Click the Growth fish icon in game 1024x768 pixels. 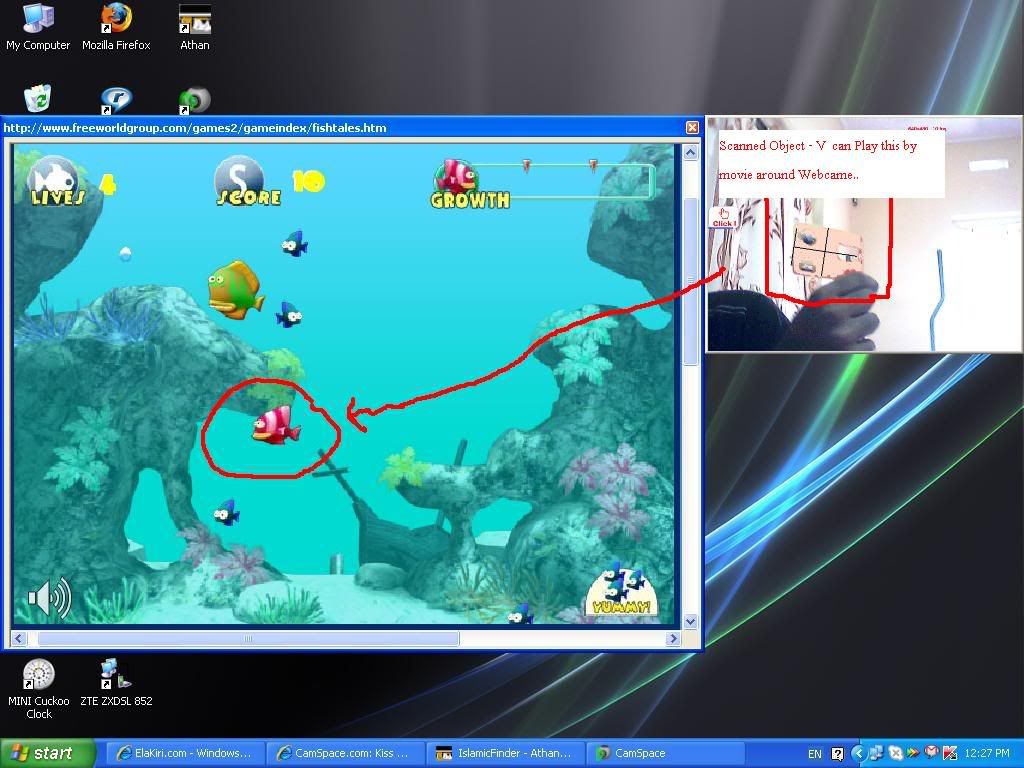pos(456,176)
